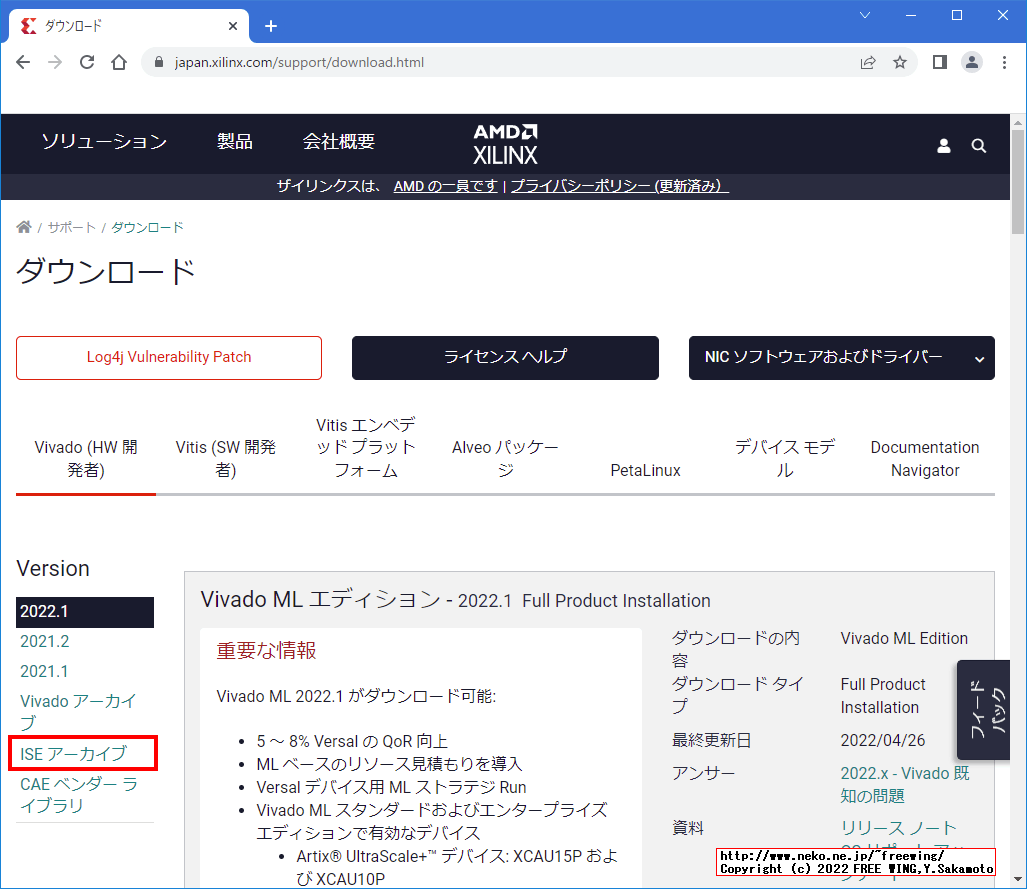The image size is (1027, 889).
Task: Open ライセンス ヘルプ
Action: point(505,358)
